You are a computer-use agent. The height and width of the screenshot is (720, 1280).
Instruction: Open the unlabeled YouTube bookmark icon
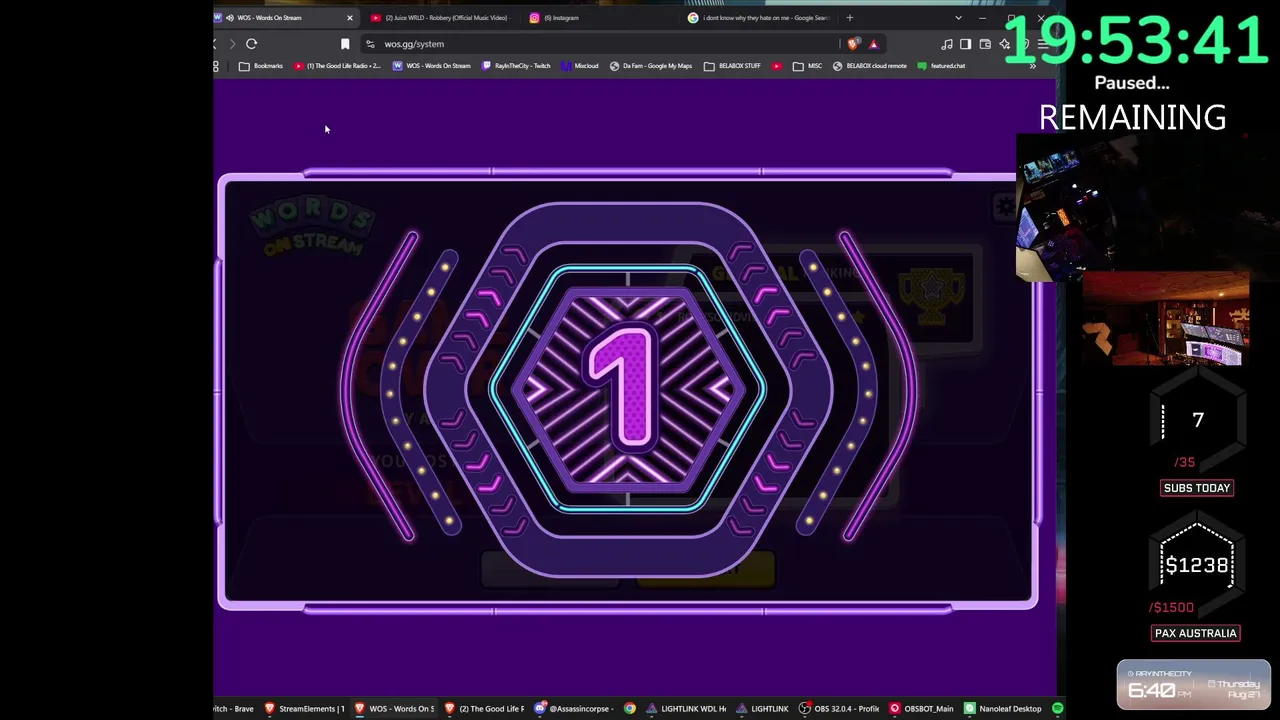pyautogui.click(x=777, y=66)
